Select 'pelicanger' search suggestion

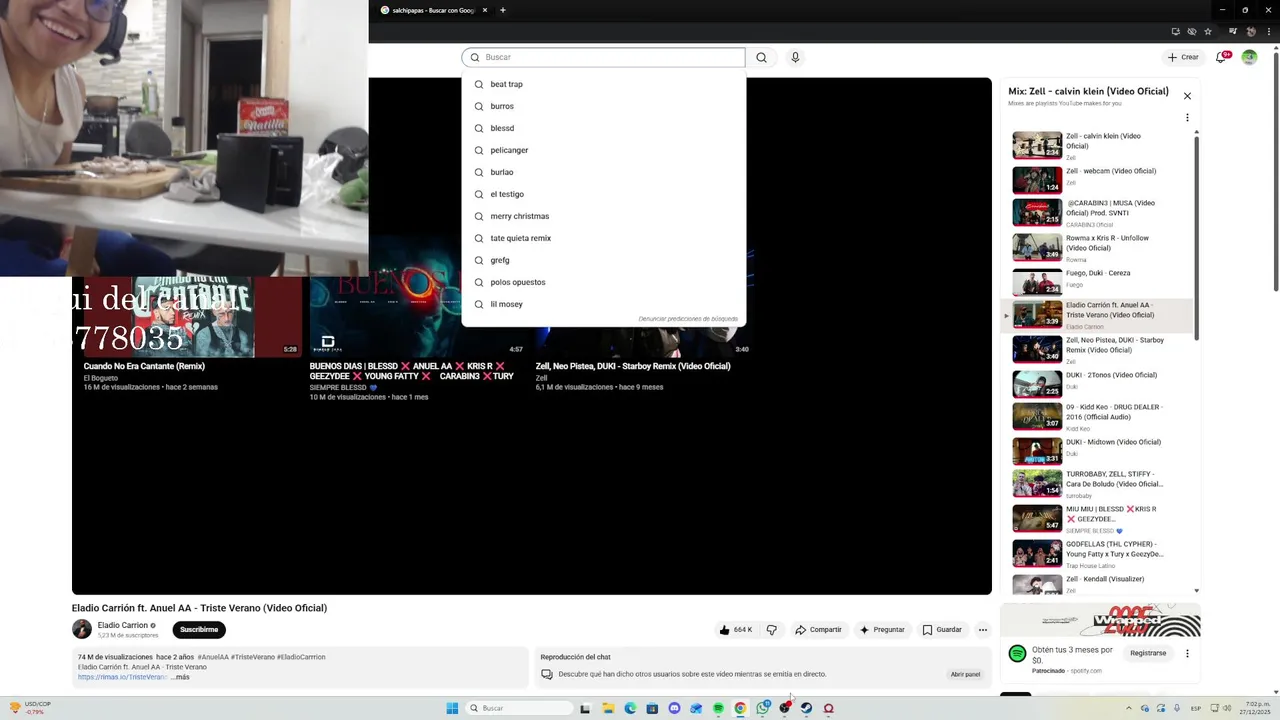[x=603, y=150]
